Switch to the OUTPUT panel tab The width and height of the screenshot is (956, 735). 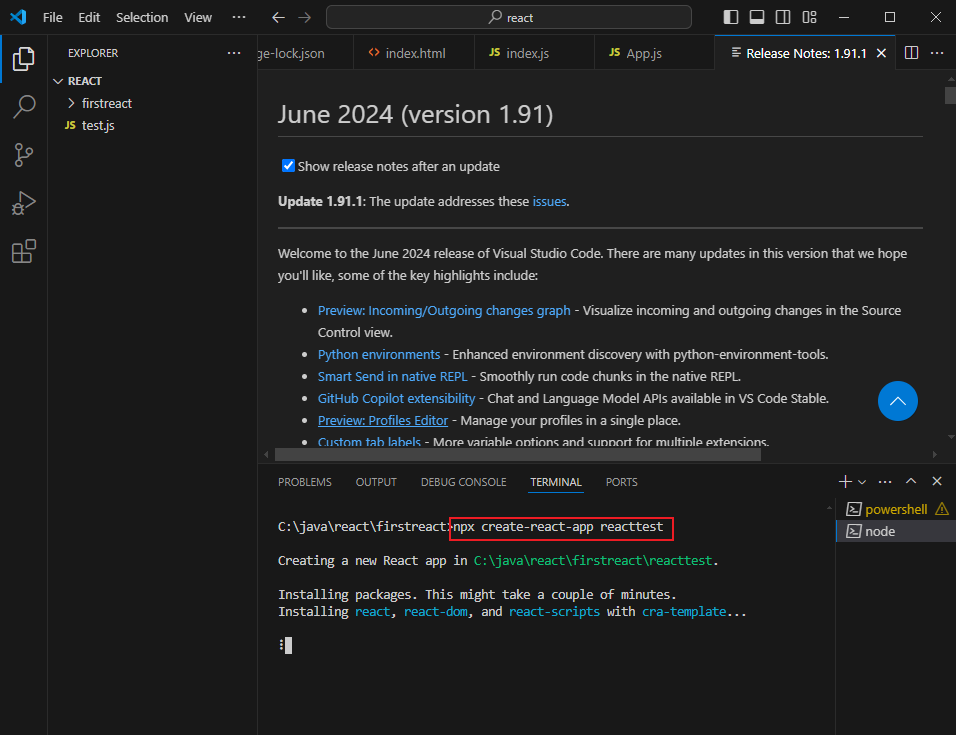(x=376, y=481)
